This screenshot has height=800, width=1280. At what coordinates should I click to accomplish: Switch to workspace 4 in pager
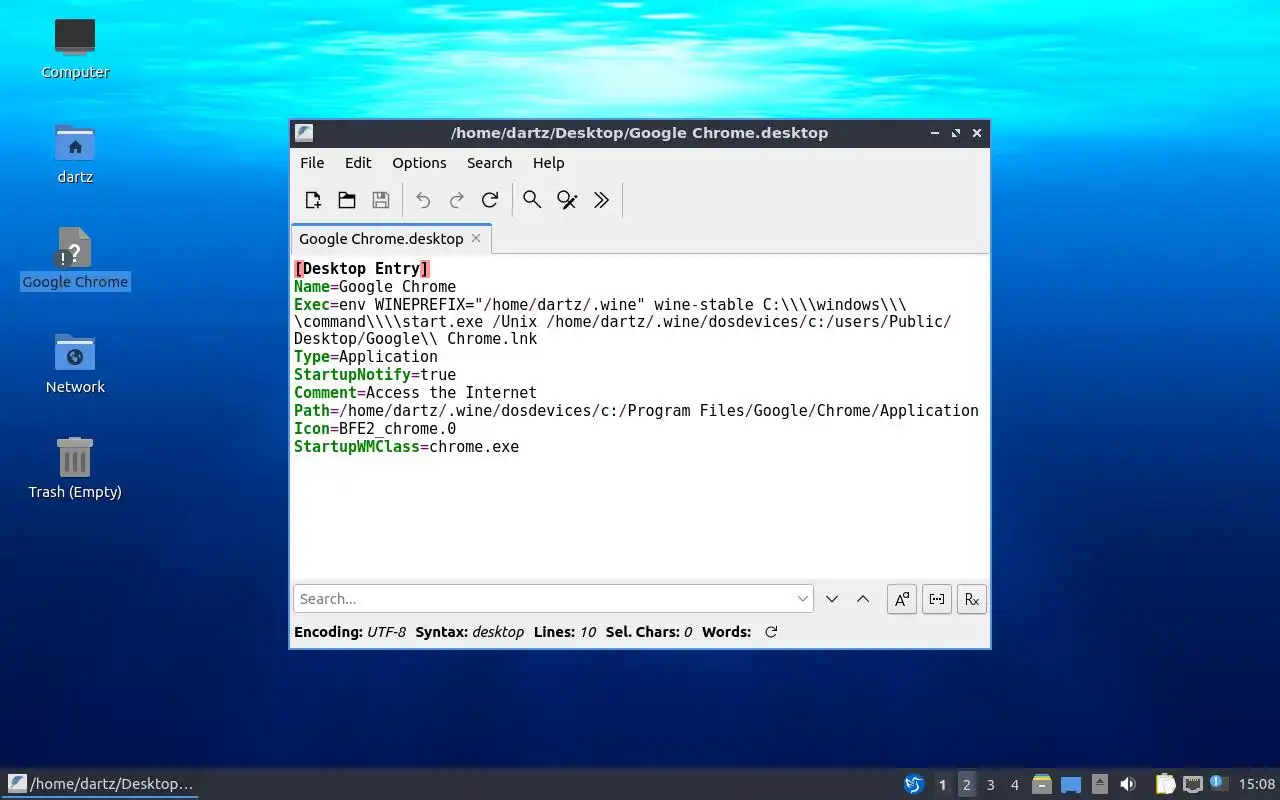click(x=1014, y=785)
